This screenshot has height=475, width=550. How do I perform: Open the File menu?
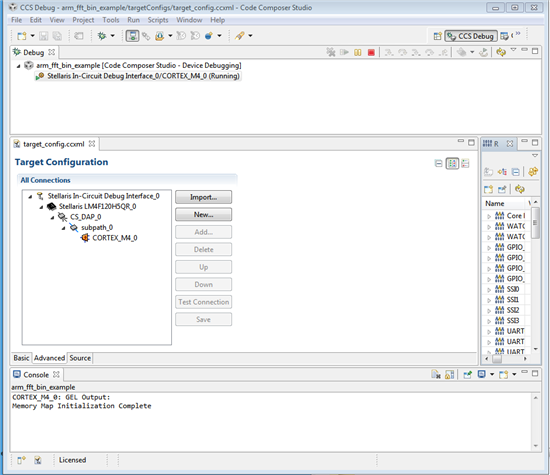pos(16,20)
